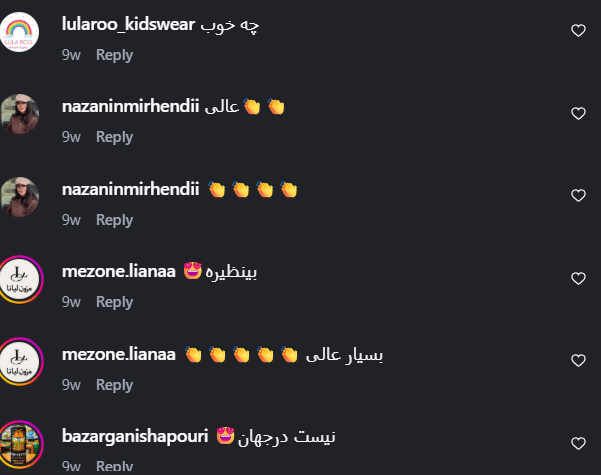The height and width of the screenshot is (475, 601).
Task: Like mezone.lianaa's بسیار عالی comment with the heart
Action: click(x=578, y=360)
